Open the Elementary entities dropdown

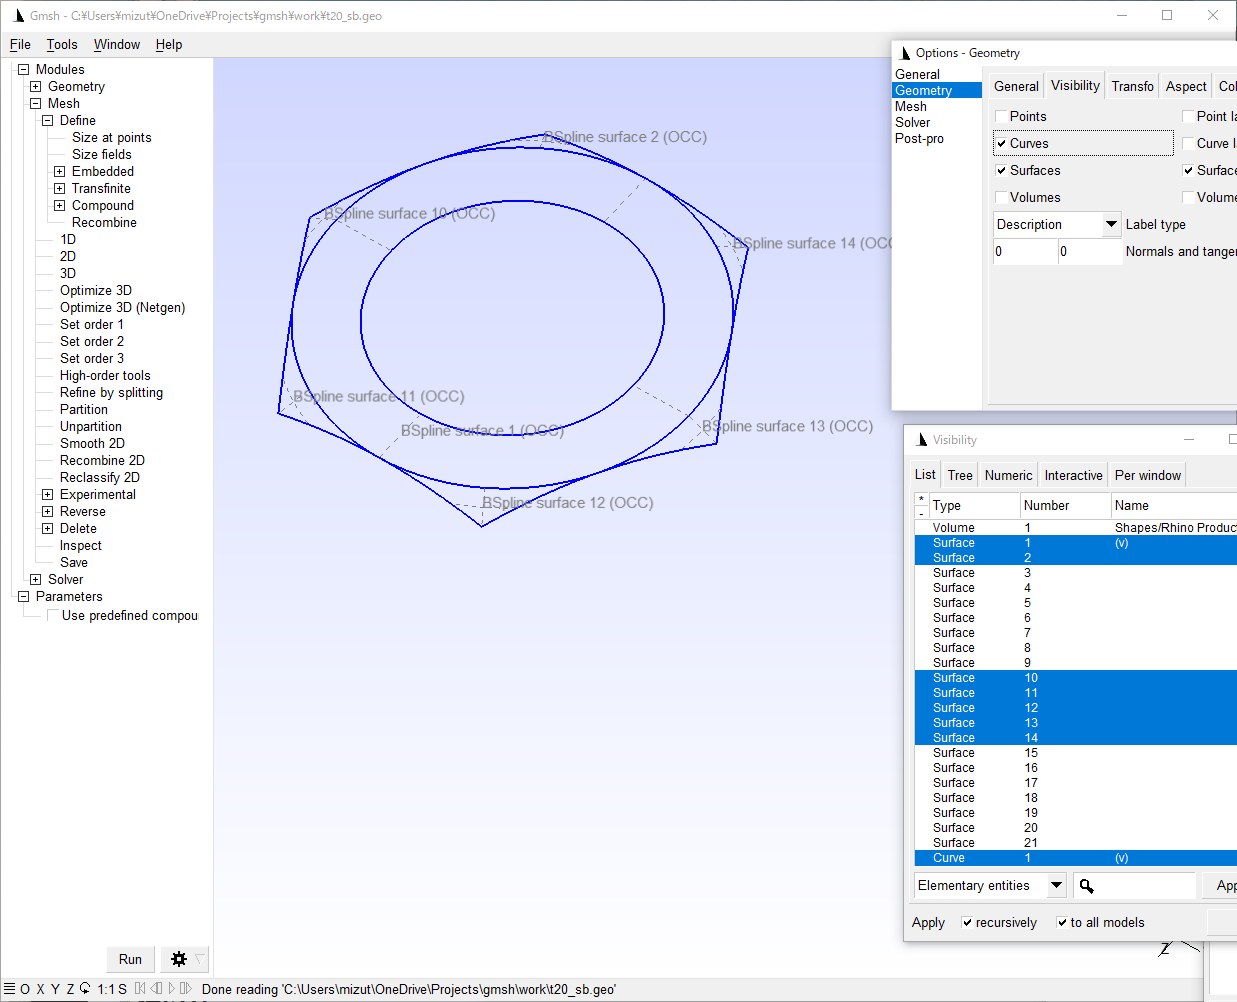[1057, 885]
